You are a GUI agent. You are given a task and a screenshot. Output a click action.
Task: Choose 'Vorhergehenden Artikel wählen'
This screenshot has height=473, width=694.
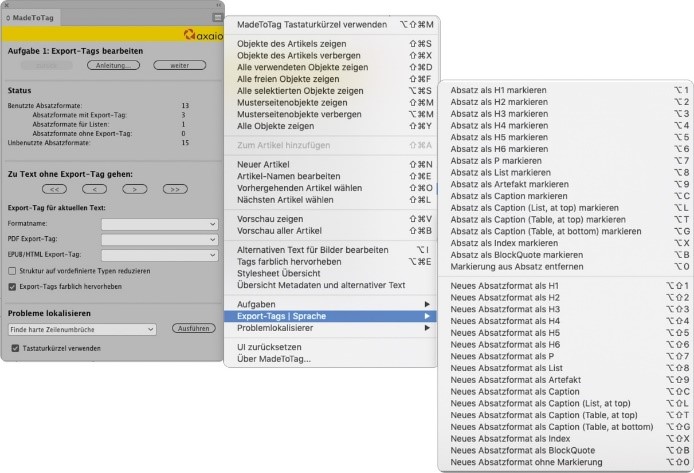tap(330, 188)
